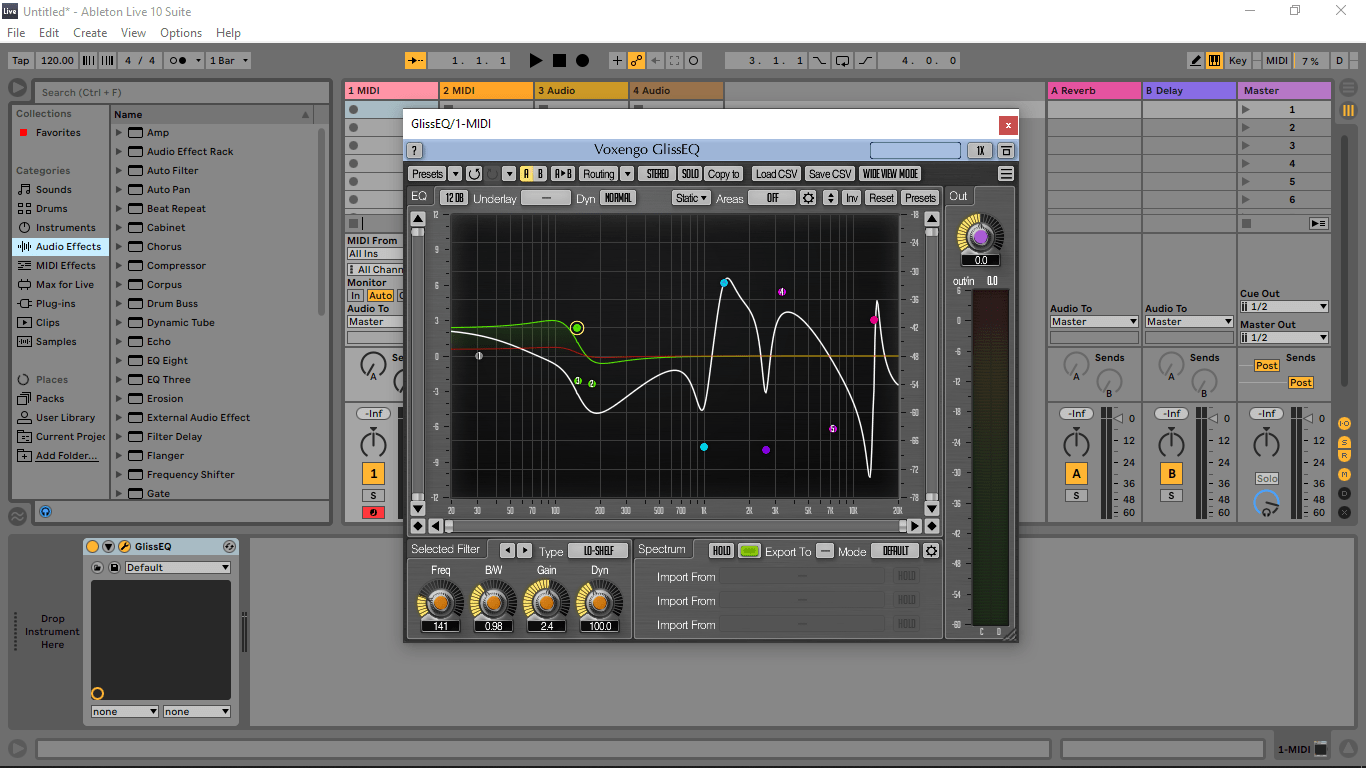Click the purple EQ filter node
The width and height of the screenshot is (1366, 768).
pyautogui.click(x=766, y=450)
